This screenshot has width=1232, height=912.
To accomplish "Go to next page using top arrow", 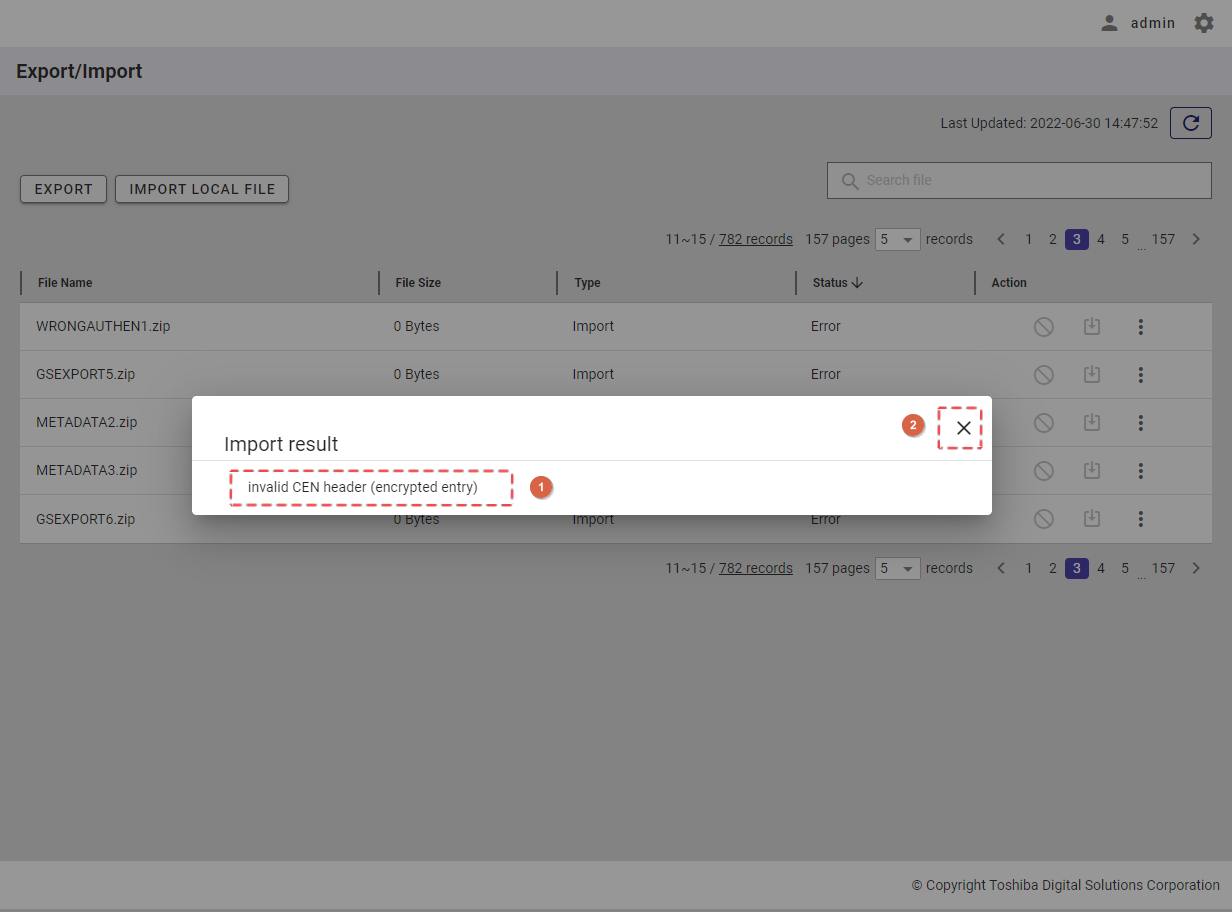I will (x=1196, y=240).
